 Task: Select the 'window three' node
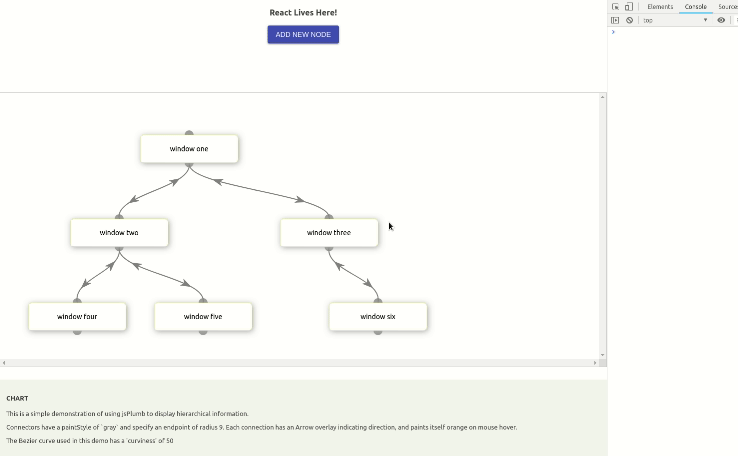tap(329, 233)
